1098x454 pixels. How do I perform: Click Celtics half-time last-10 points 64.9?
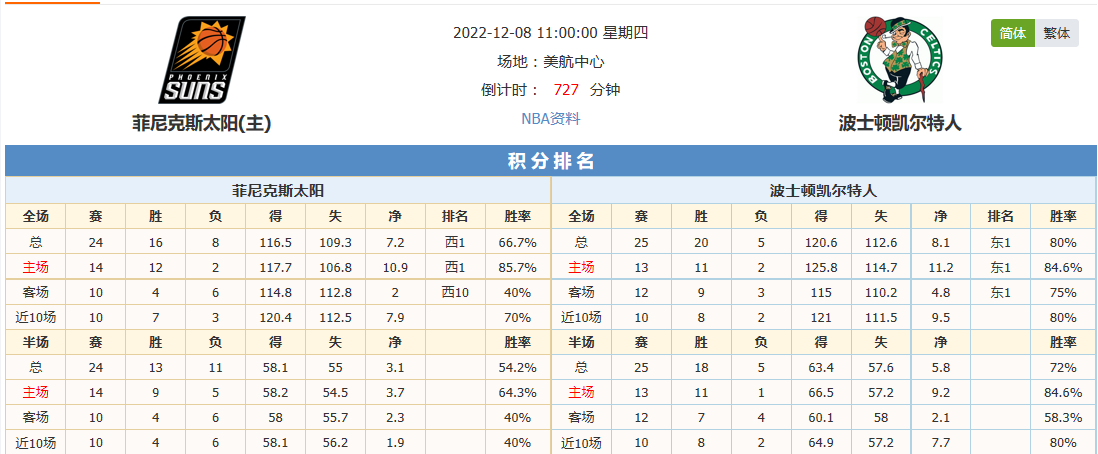click(821, 442)
